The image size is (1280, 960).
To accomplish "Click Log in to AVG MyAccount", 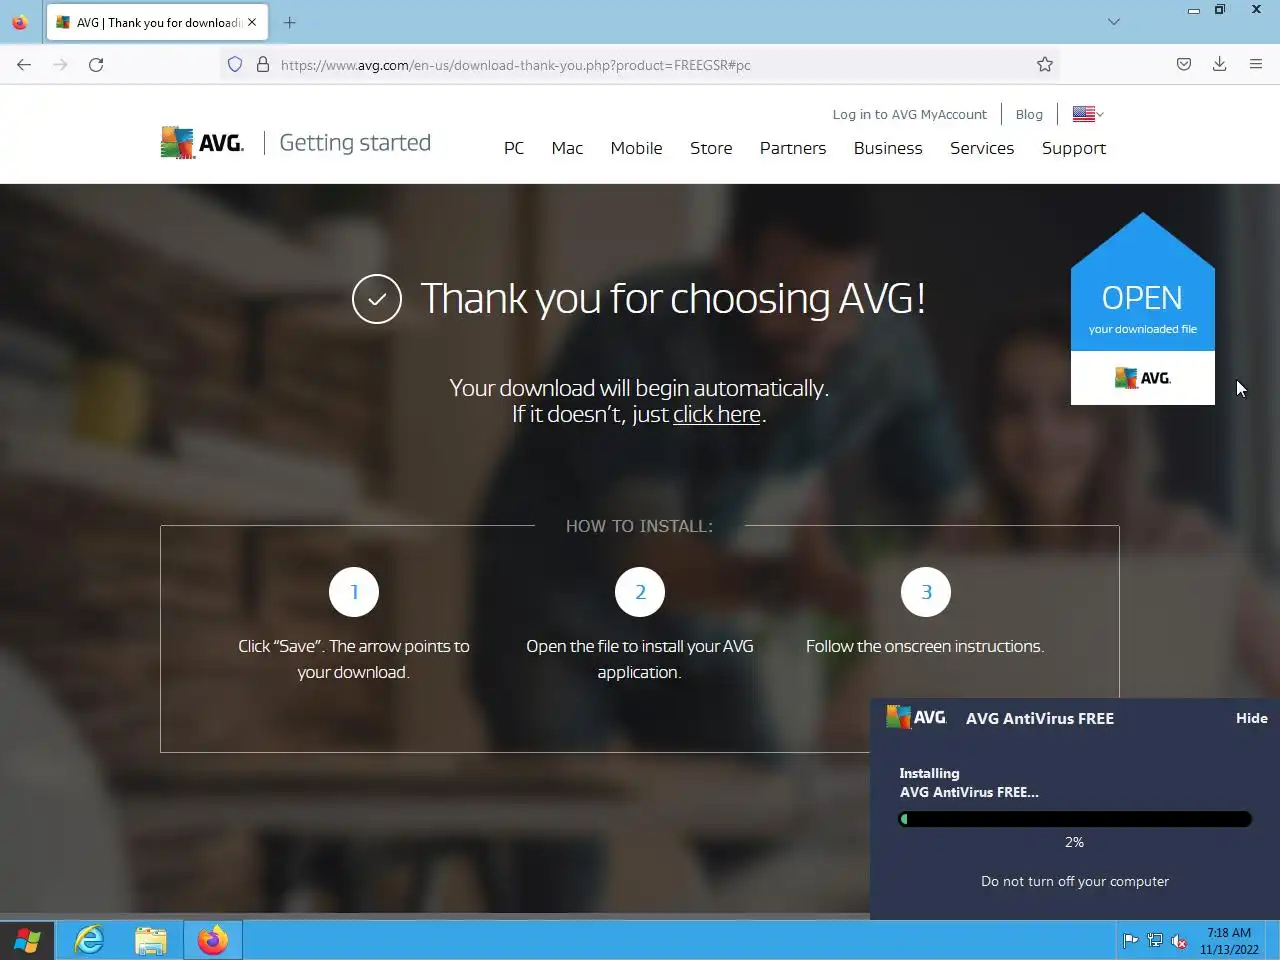I will point(910,114).
